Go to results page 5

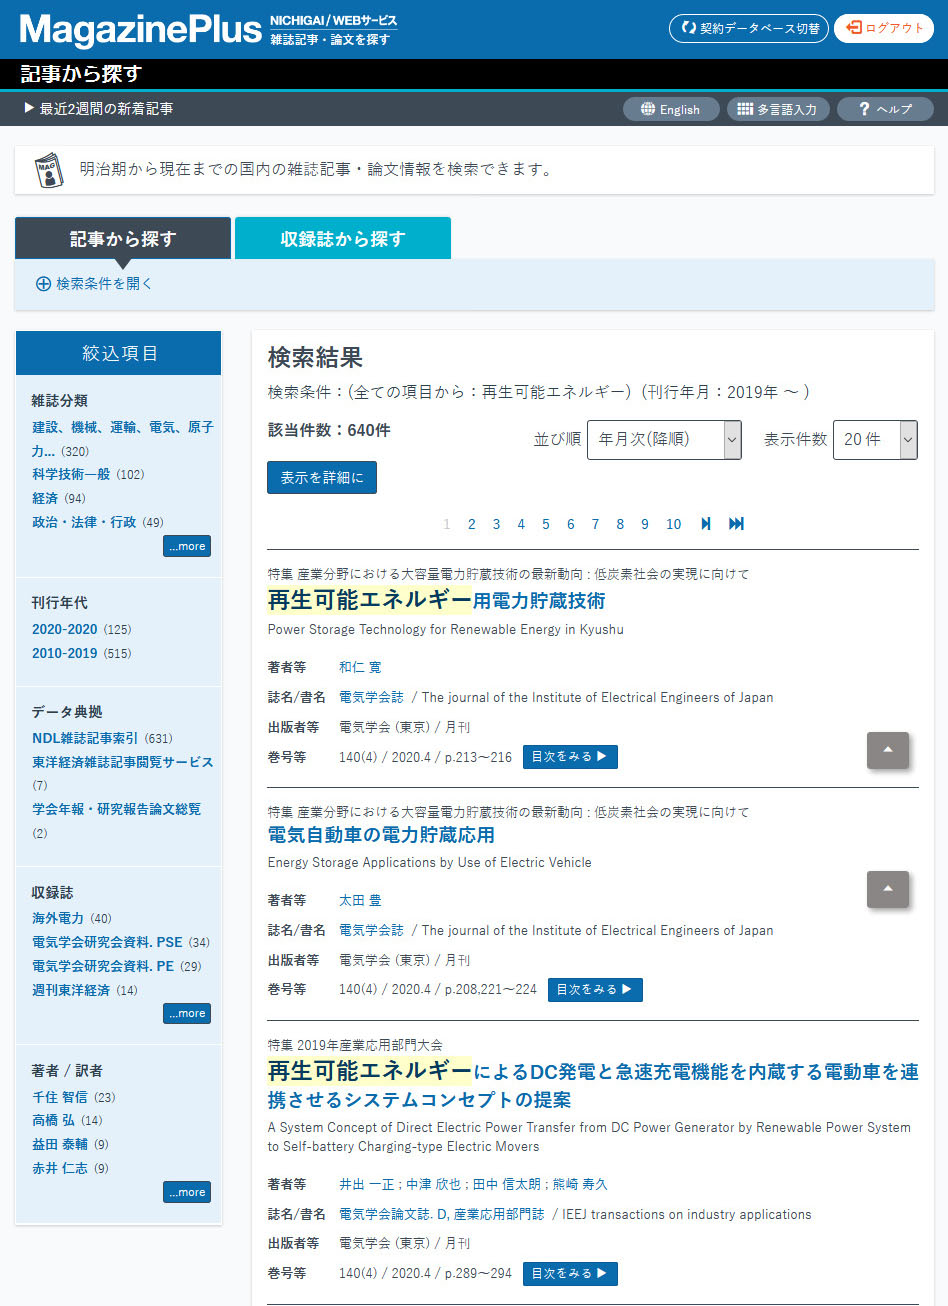pyautogui.click(x=546, y=524)
